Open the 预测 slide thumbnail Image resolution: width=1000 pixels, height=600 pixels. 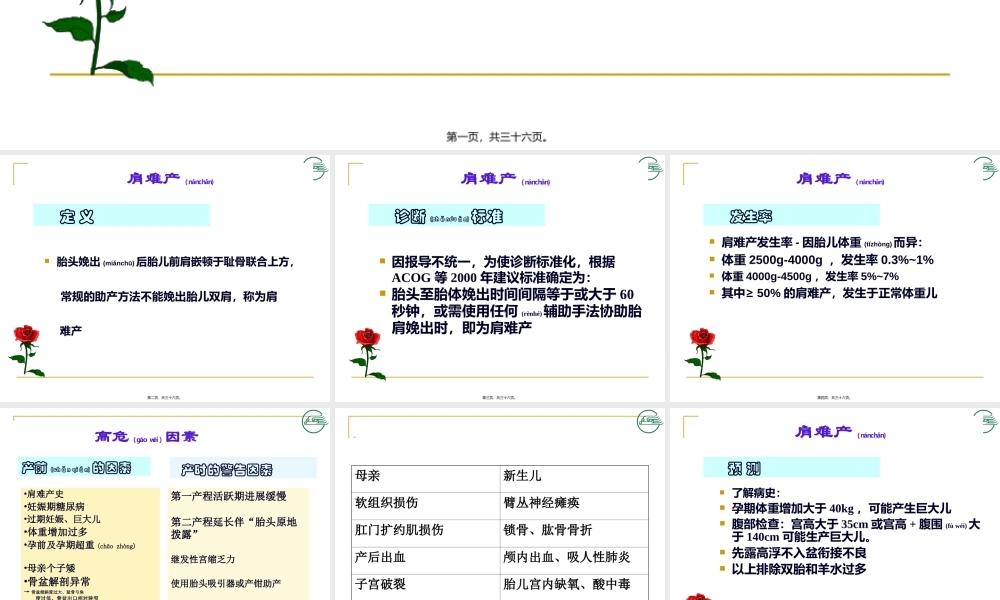click(x=835, y=504)
